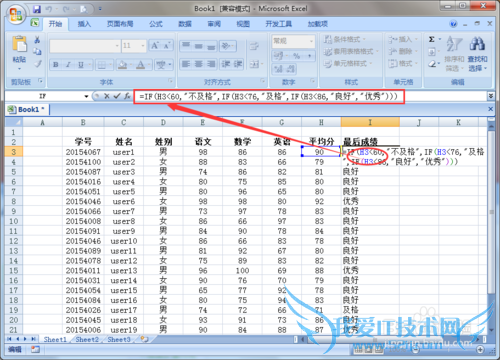Open 单元格样式 cell styles
Viewport: 500px width, 360px height.
pyautogui.click(x=348, y=63)
